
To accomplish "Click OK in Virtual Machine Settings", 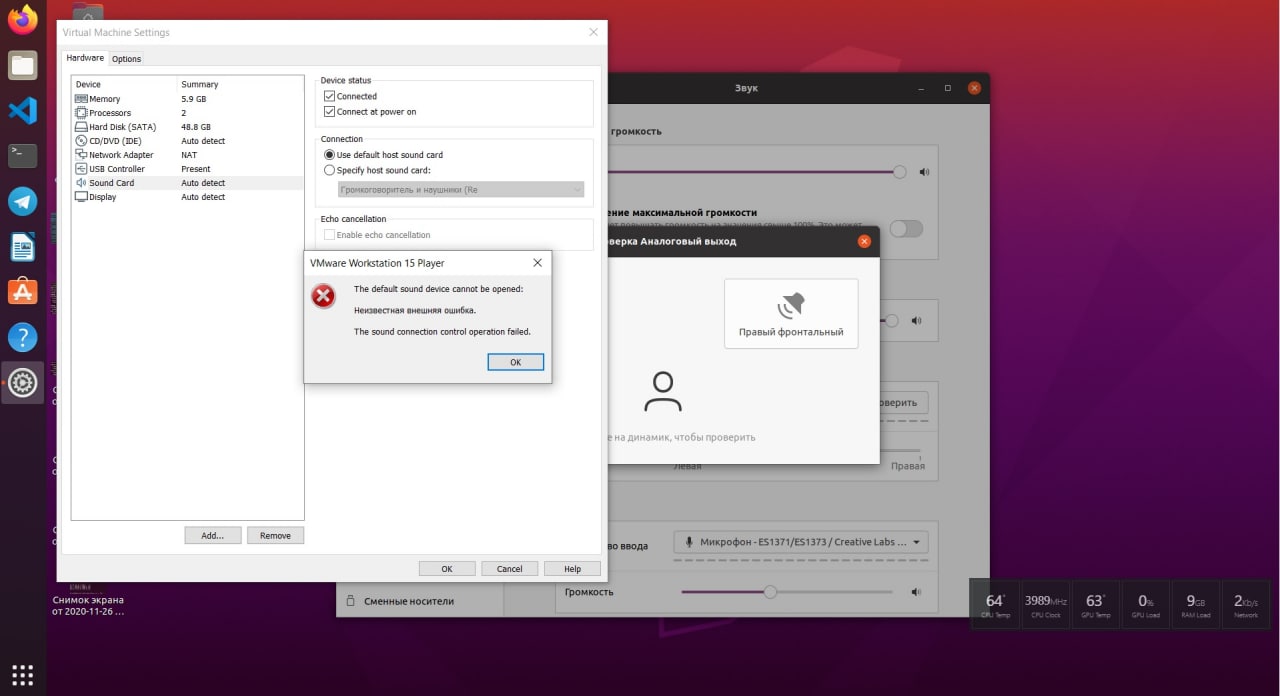I will point(447,568).
